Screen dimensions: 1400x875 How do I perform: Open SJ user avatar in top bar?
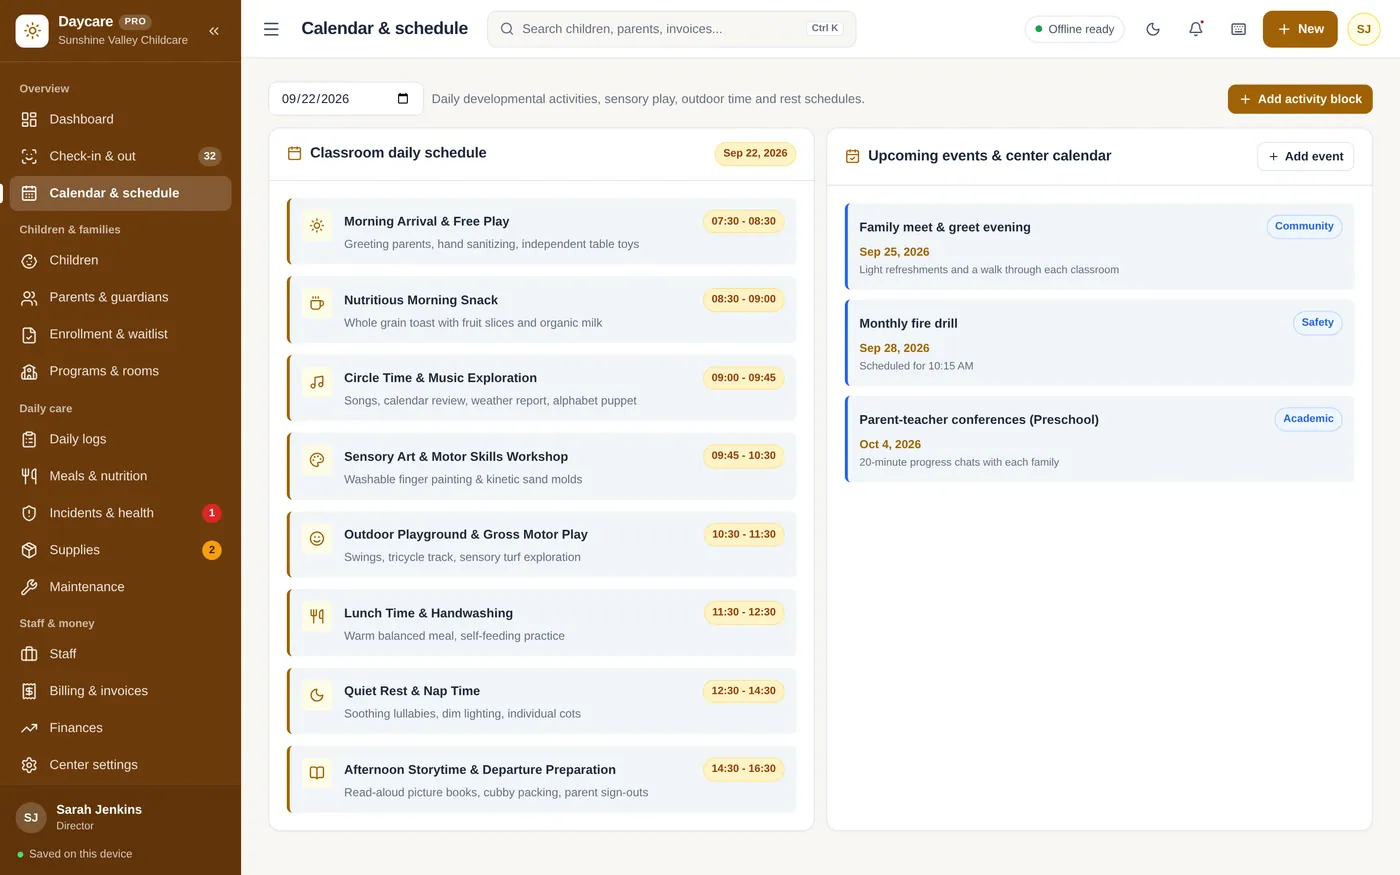pos(1364,29)
